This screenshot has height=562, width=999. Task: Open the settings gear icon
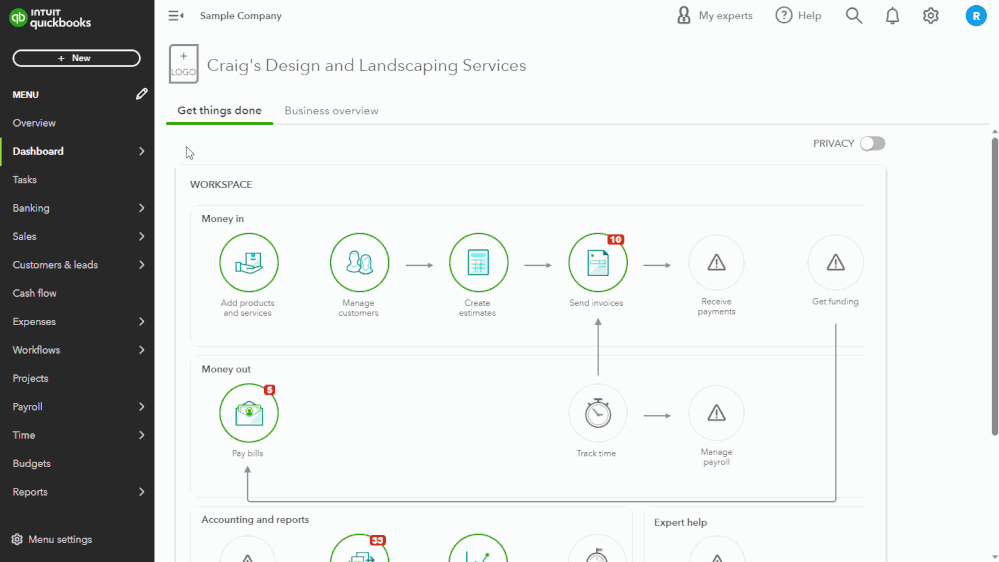[931, 15]
